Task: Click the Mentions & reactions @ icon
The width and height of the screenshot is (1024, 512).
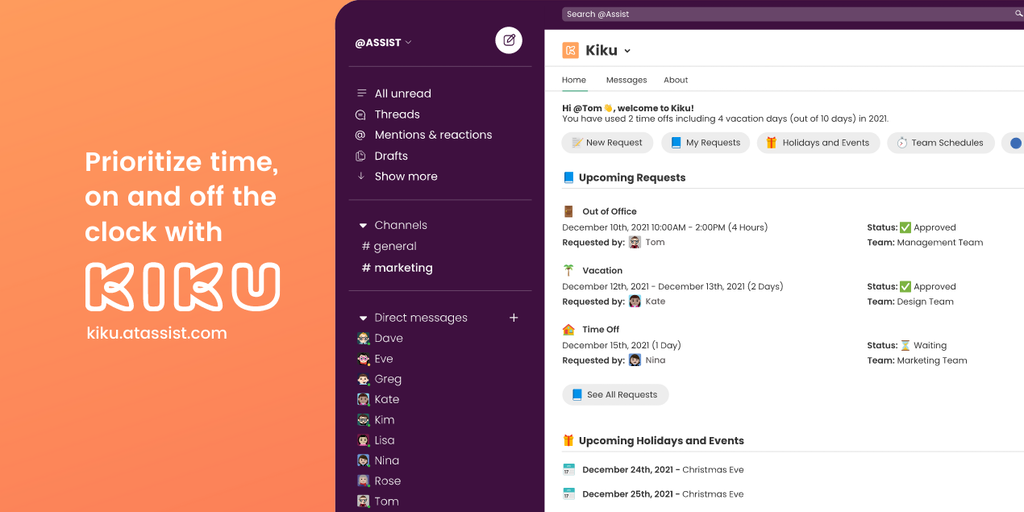Action: pyautogui.click(x=360, y=135)
